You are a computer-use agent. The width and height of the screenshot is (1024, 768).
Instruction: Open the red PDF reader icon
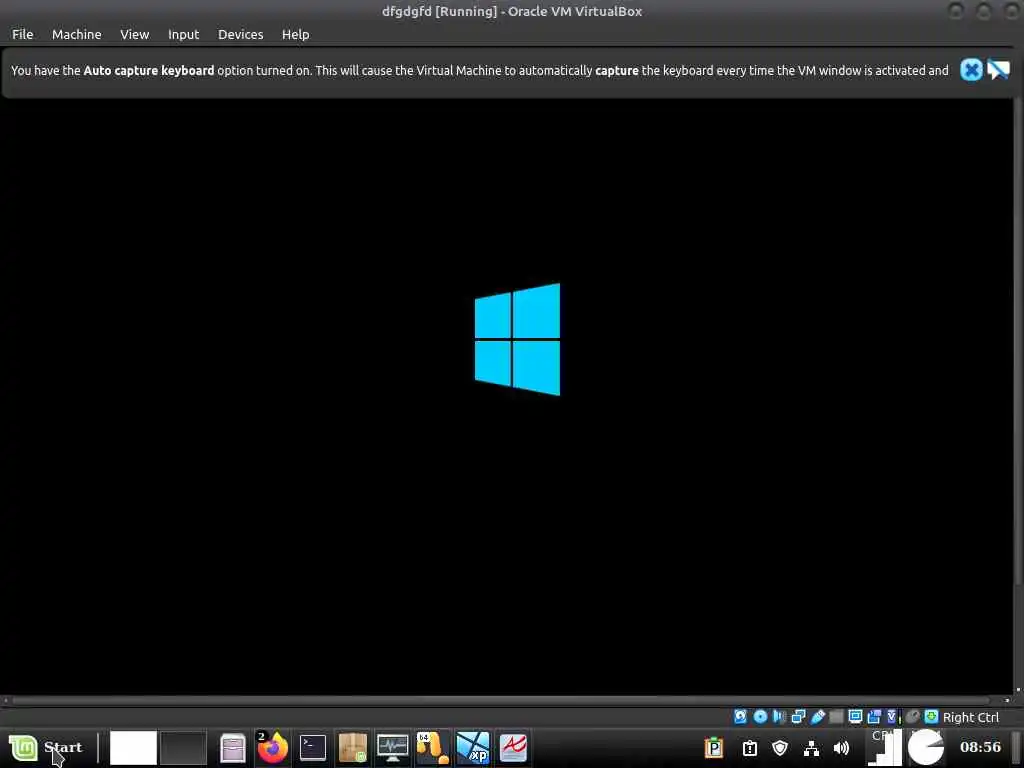coord(513,748)
